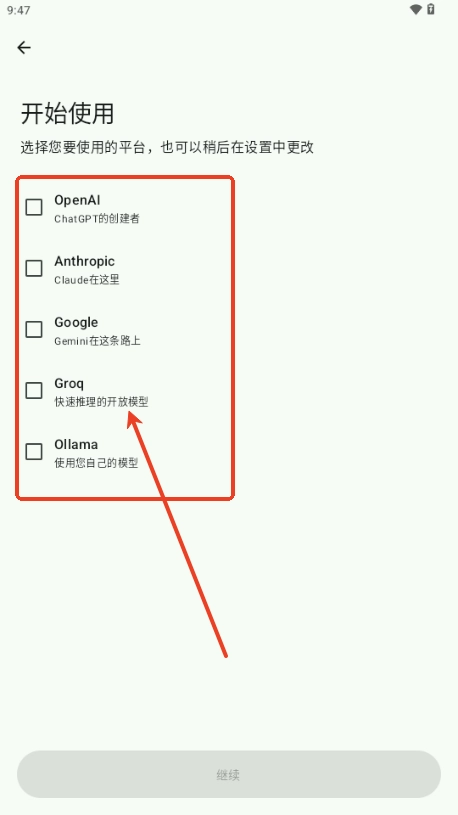Tap the 9:47 clock in status bar
Screen dimensions: 458x815
point(19,10)
